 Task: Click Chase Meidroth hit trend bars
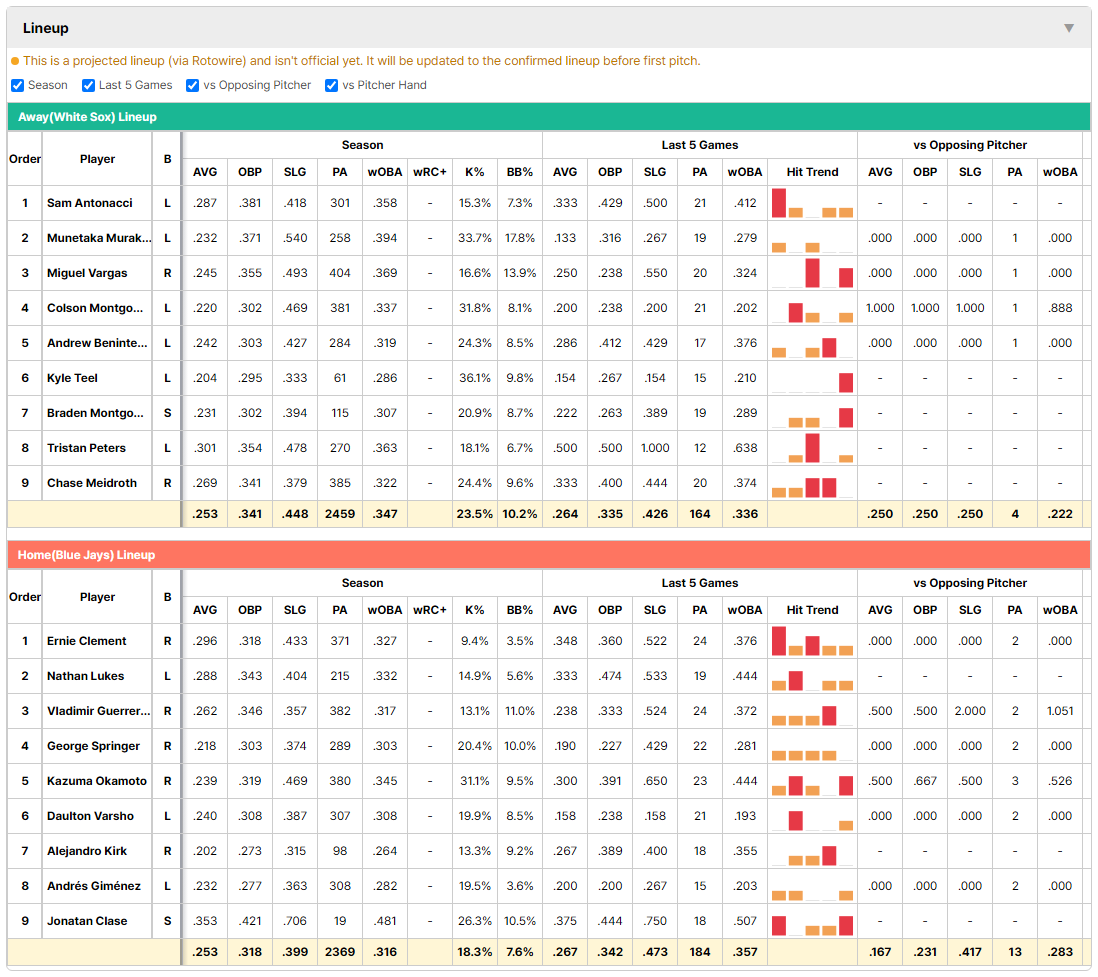(812, 483)
